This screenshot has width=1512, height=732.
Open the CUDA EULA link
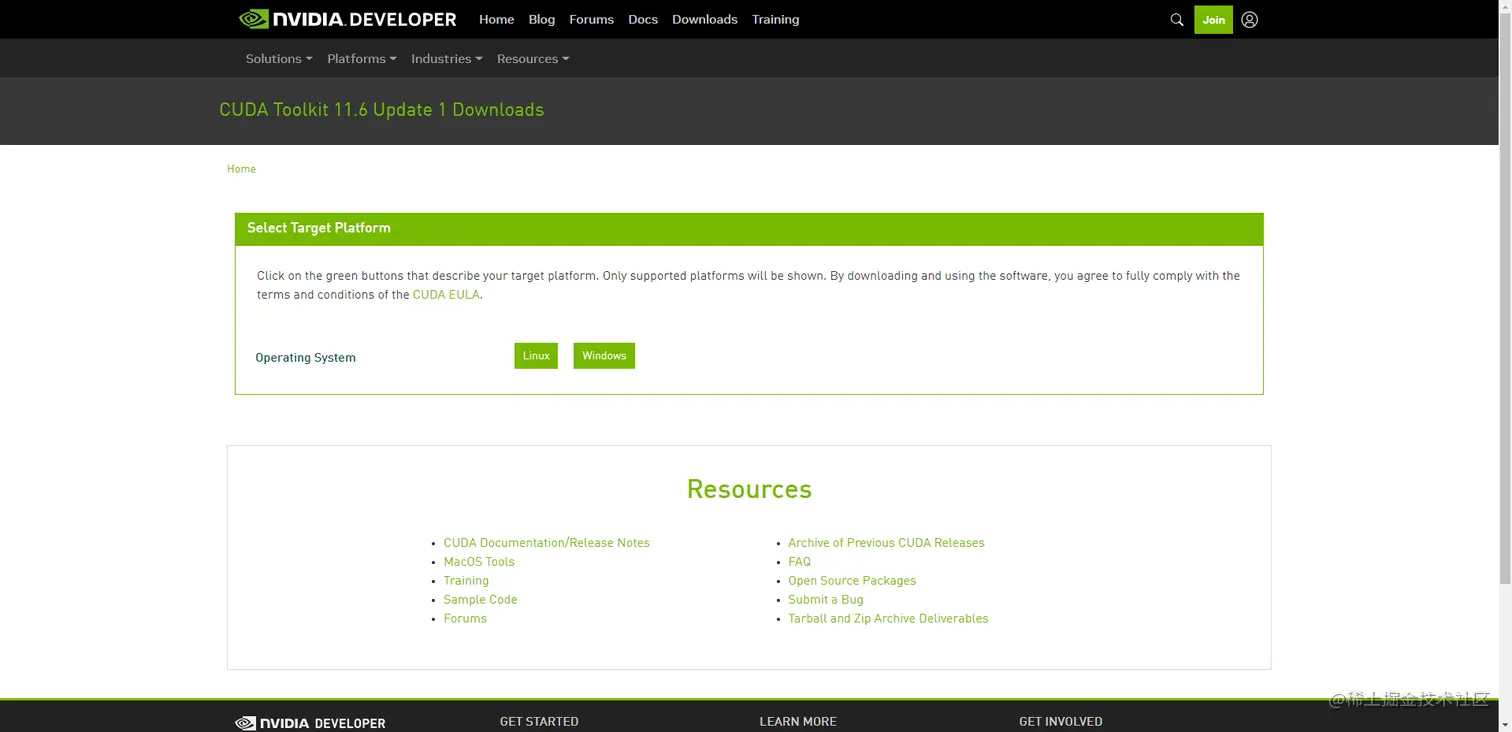pos(446,295)
